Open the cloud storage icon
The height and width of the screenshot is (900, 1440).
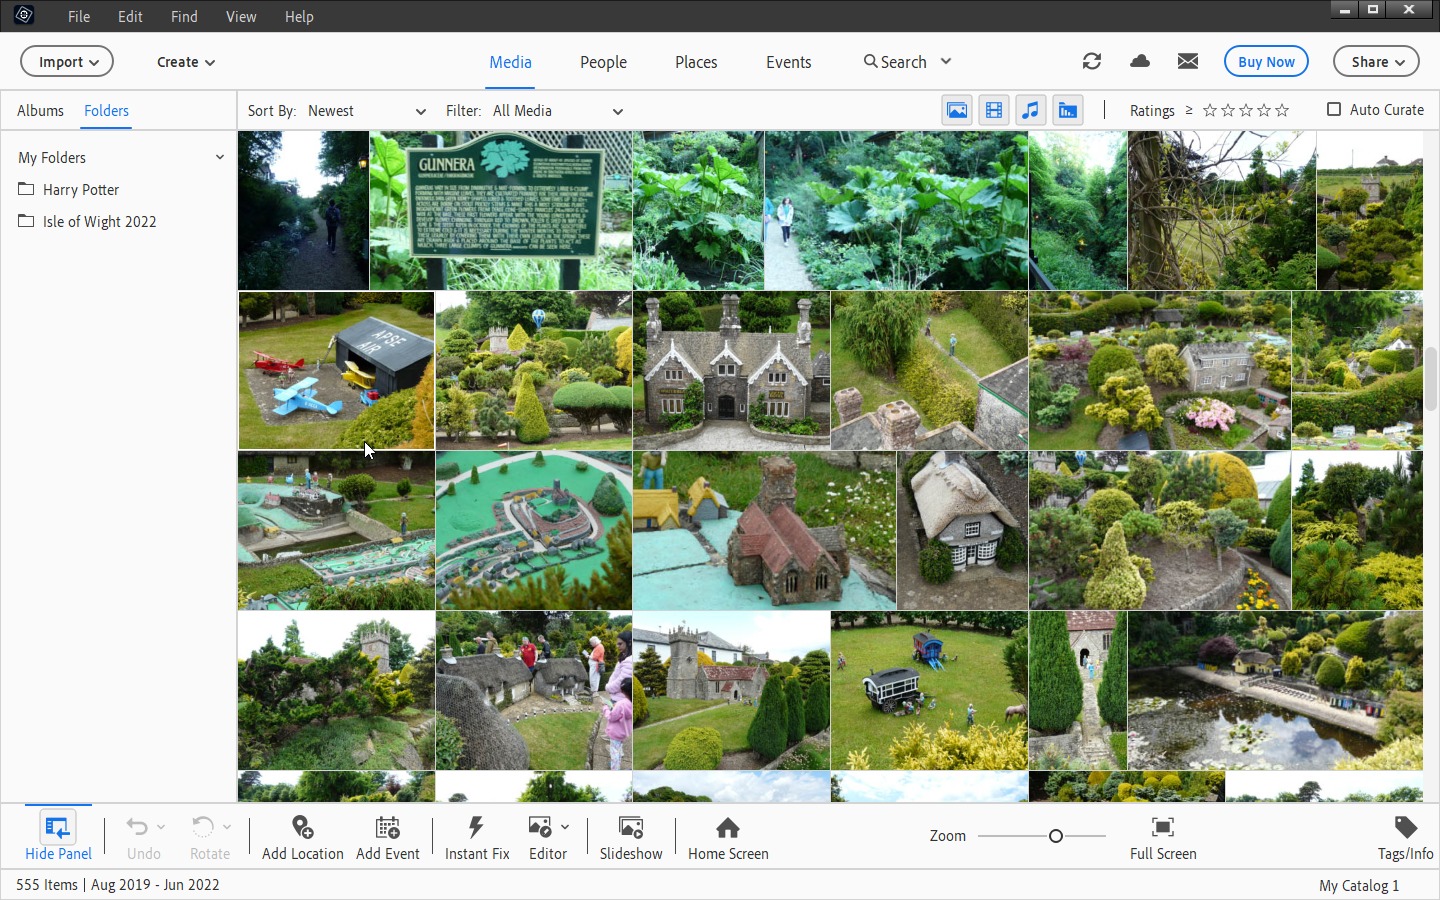1140,61
